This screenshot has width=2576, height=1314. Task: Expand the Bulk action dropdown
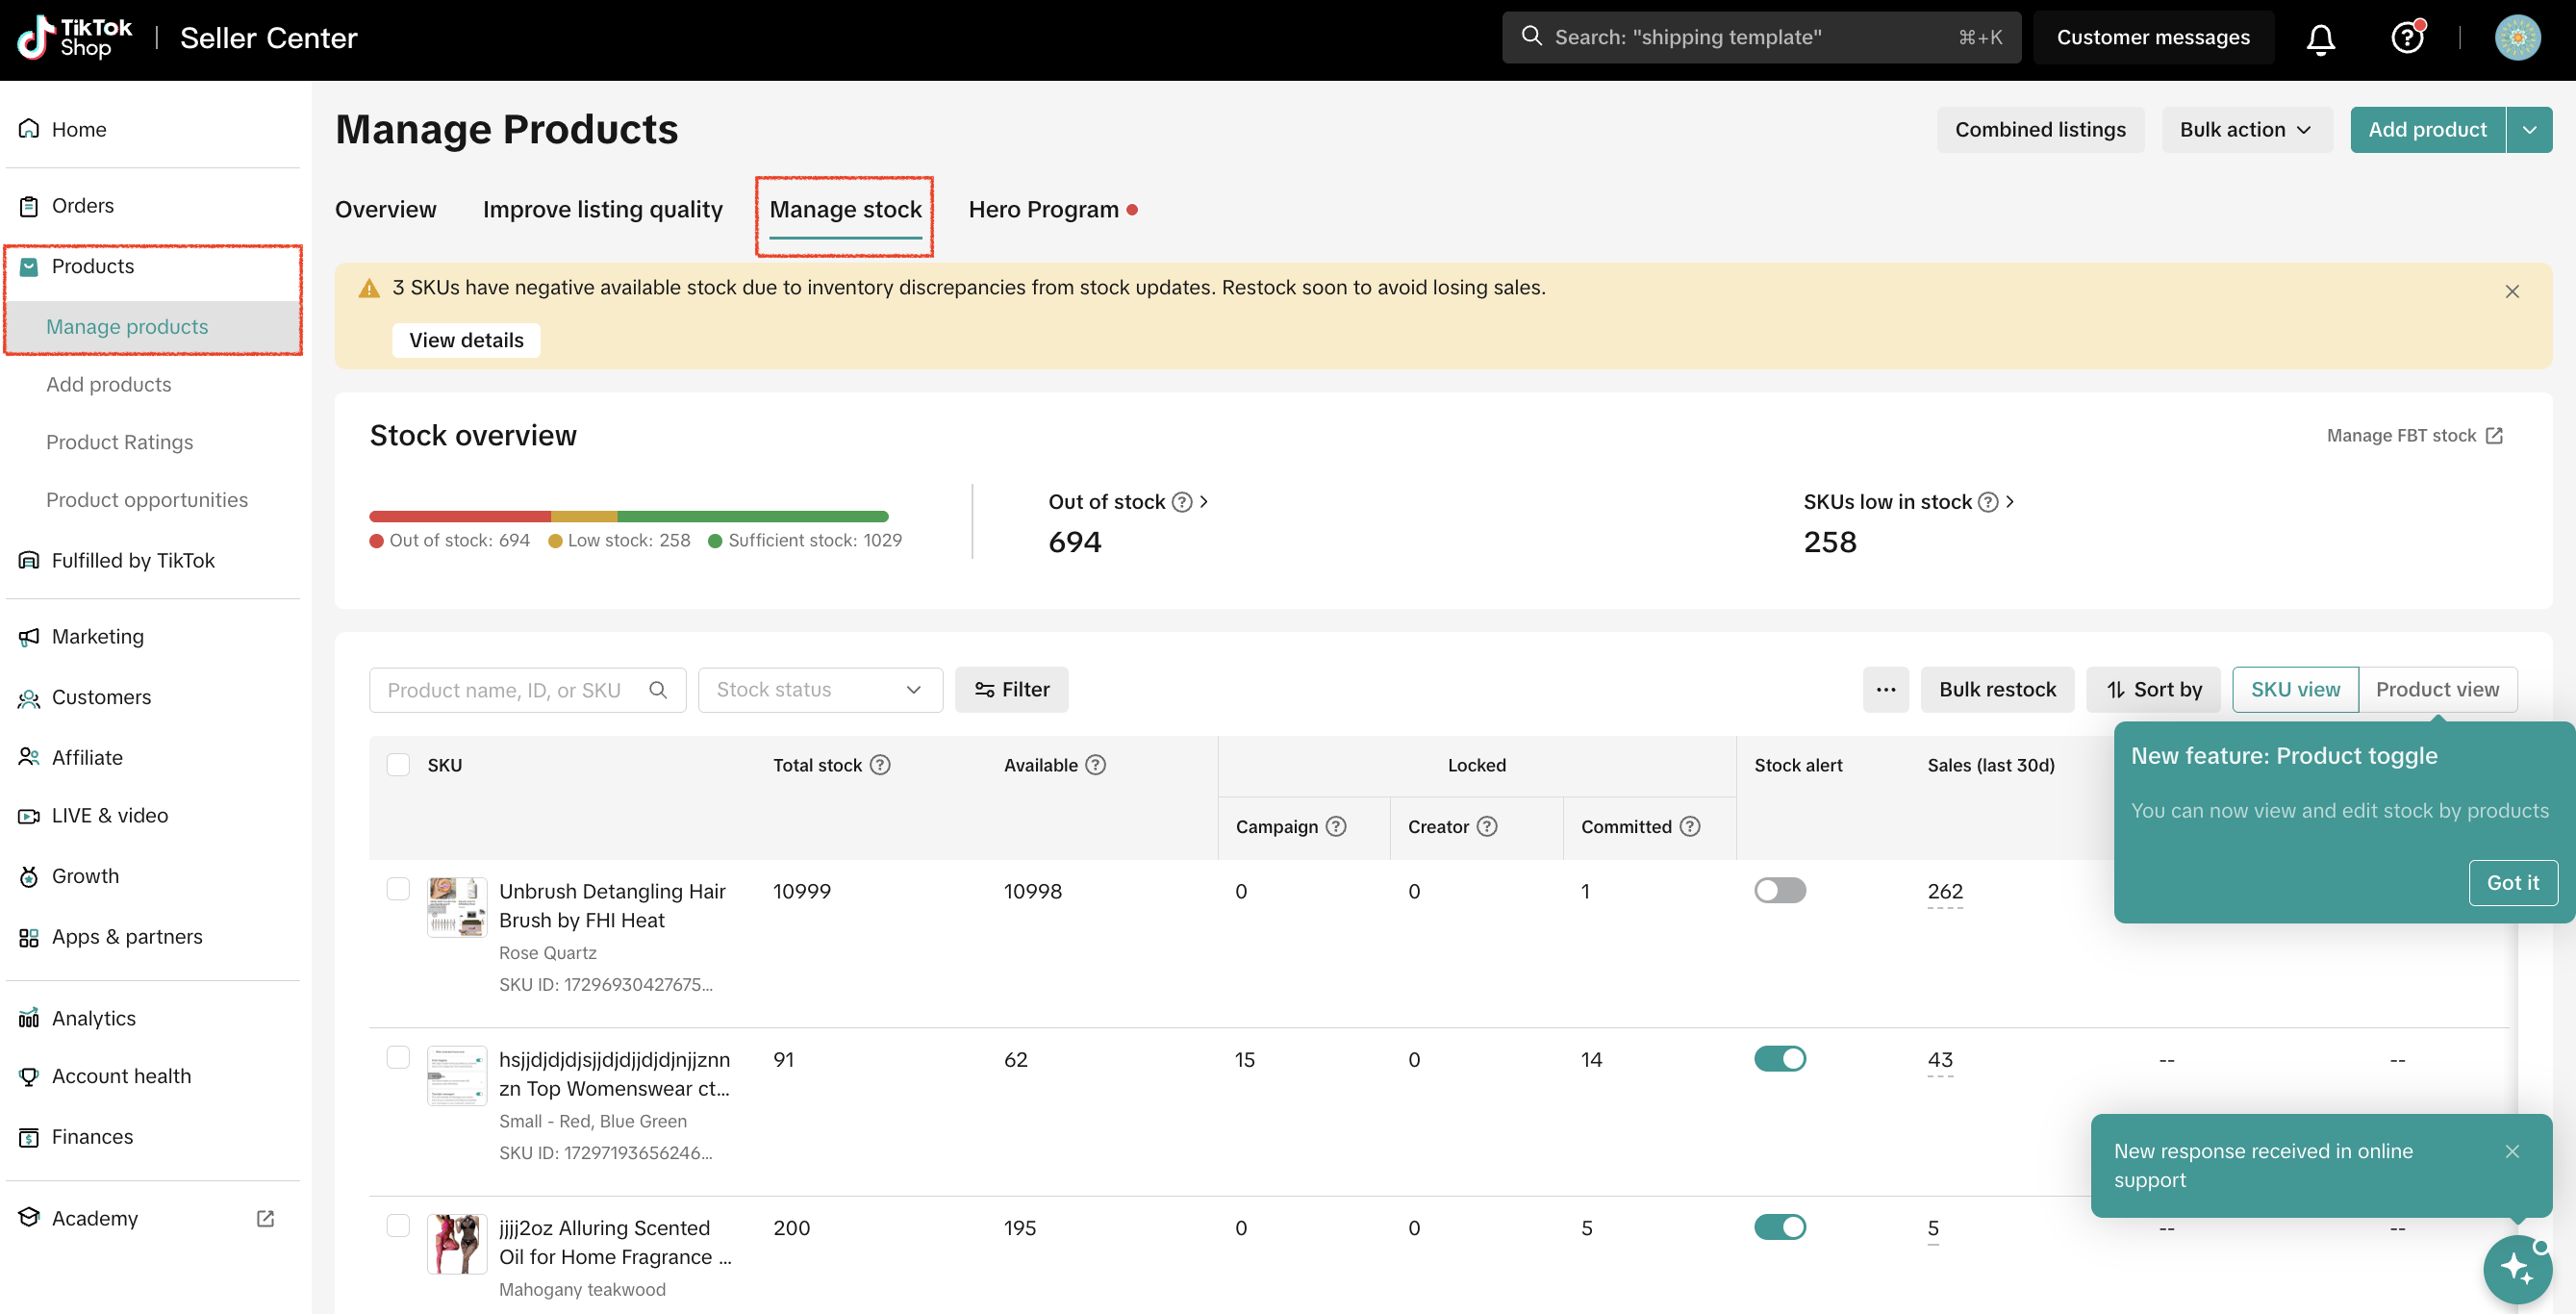point(2246,130)
